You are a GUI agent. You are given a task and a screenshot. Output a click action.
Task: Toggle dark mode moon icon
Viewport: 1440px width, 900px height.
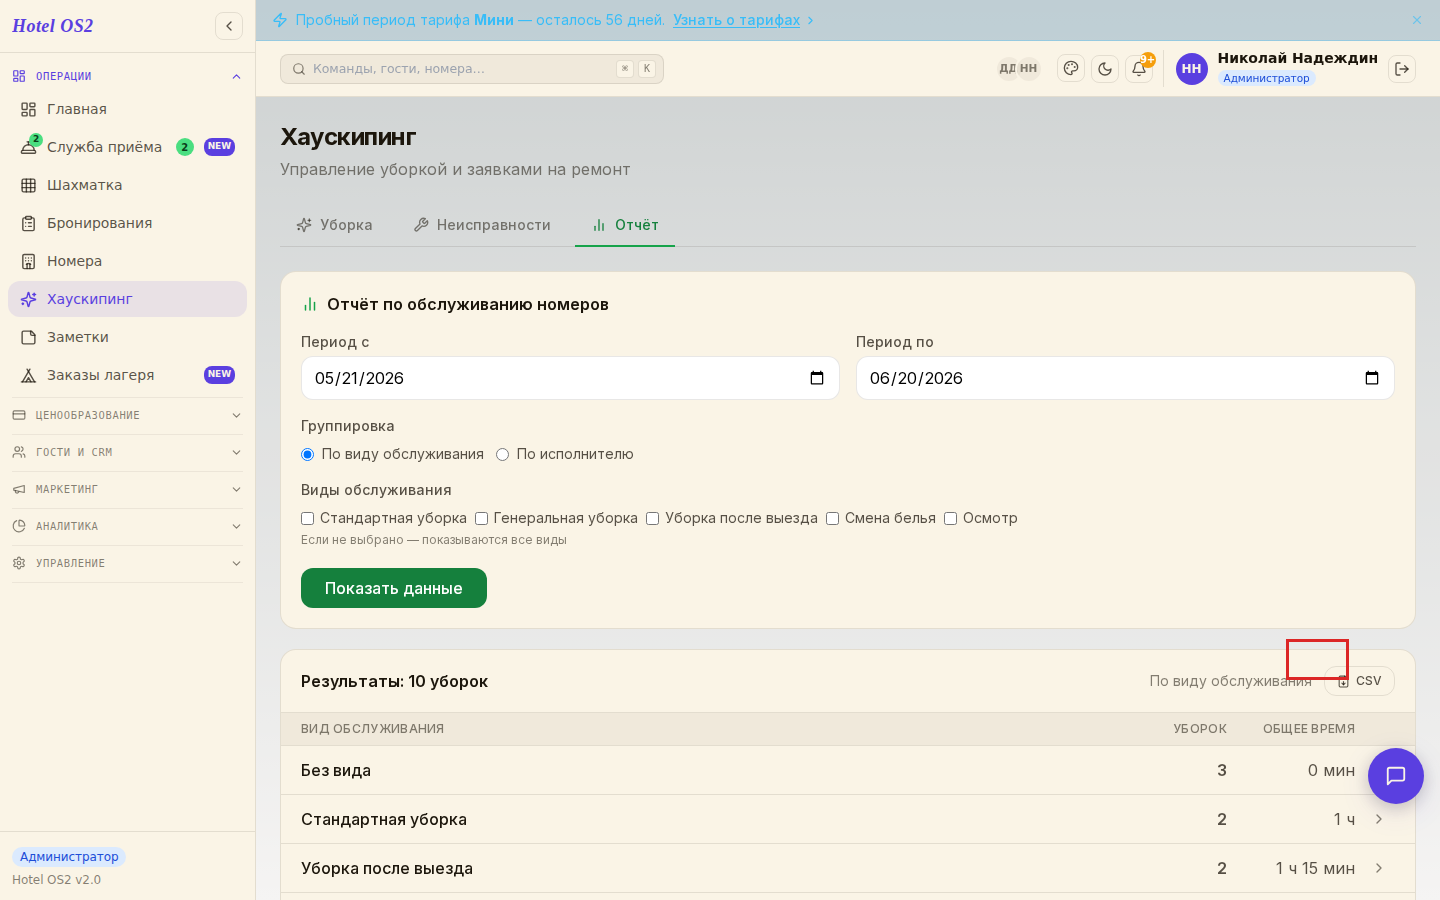(x=1105, y=69)
